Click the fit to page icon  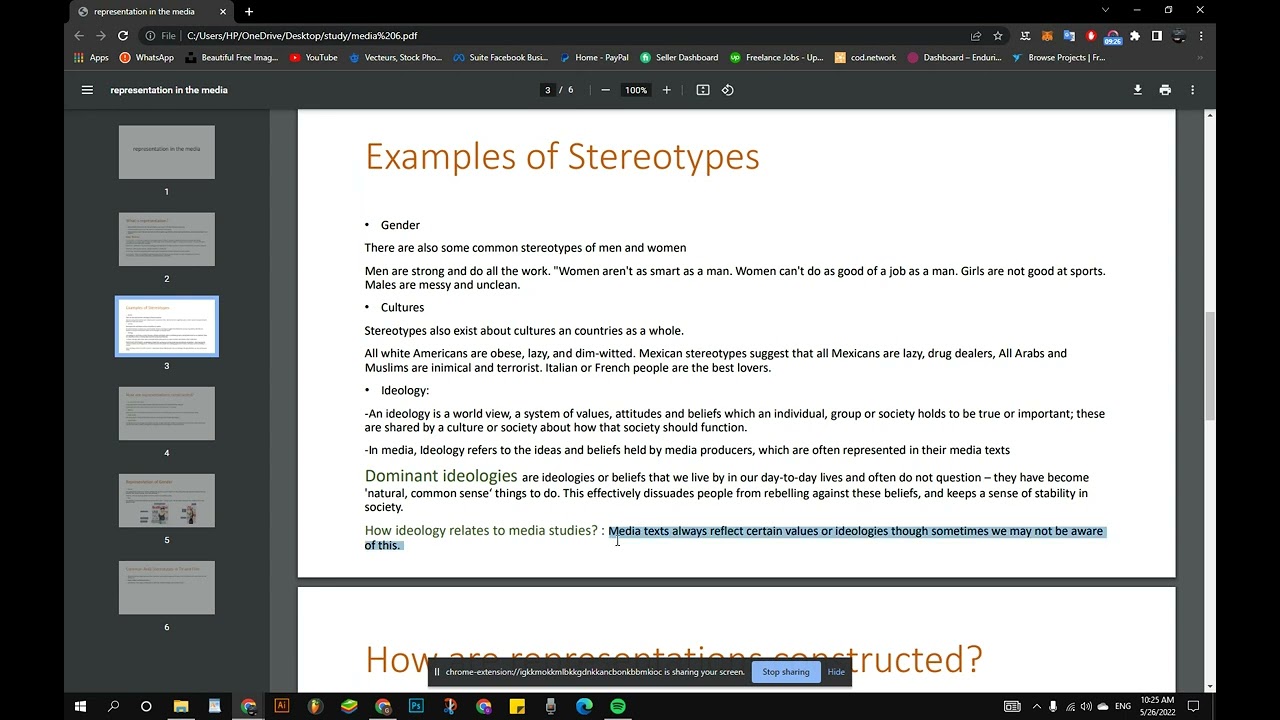click(703, 90)
